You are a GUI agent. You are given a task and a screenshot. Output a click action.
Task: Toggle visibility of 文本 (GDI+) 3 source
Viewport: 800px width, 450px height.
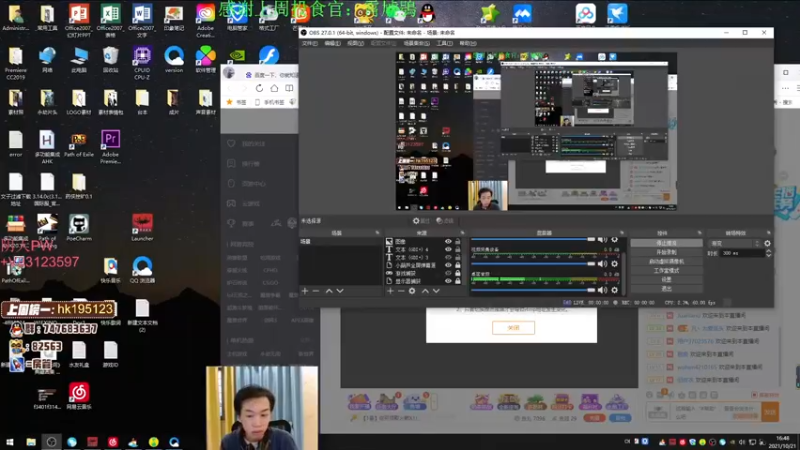[448, 258]
